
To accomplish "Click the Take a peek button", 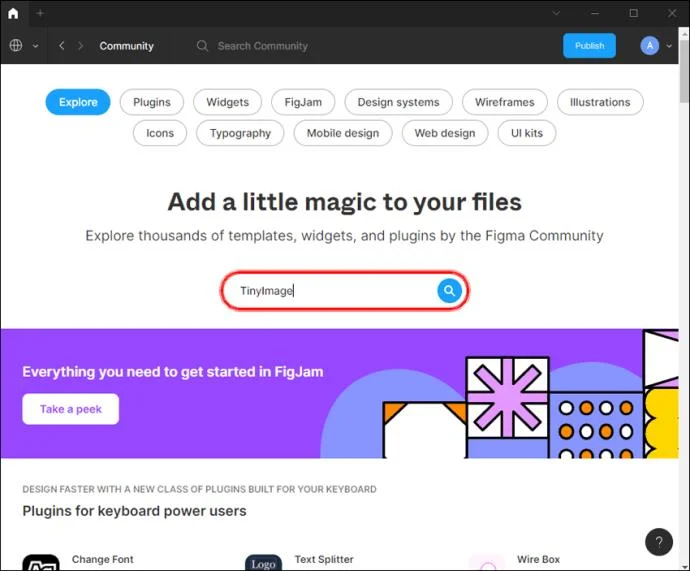I will coord(71,409).
